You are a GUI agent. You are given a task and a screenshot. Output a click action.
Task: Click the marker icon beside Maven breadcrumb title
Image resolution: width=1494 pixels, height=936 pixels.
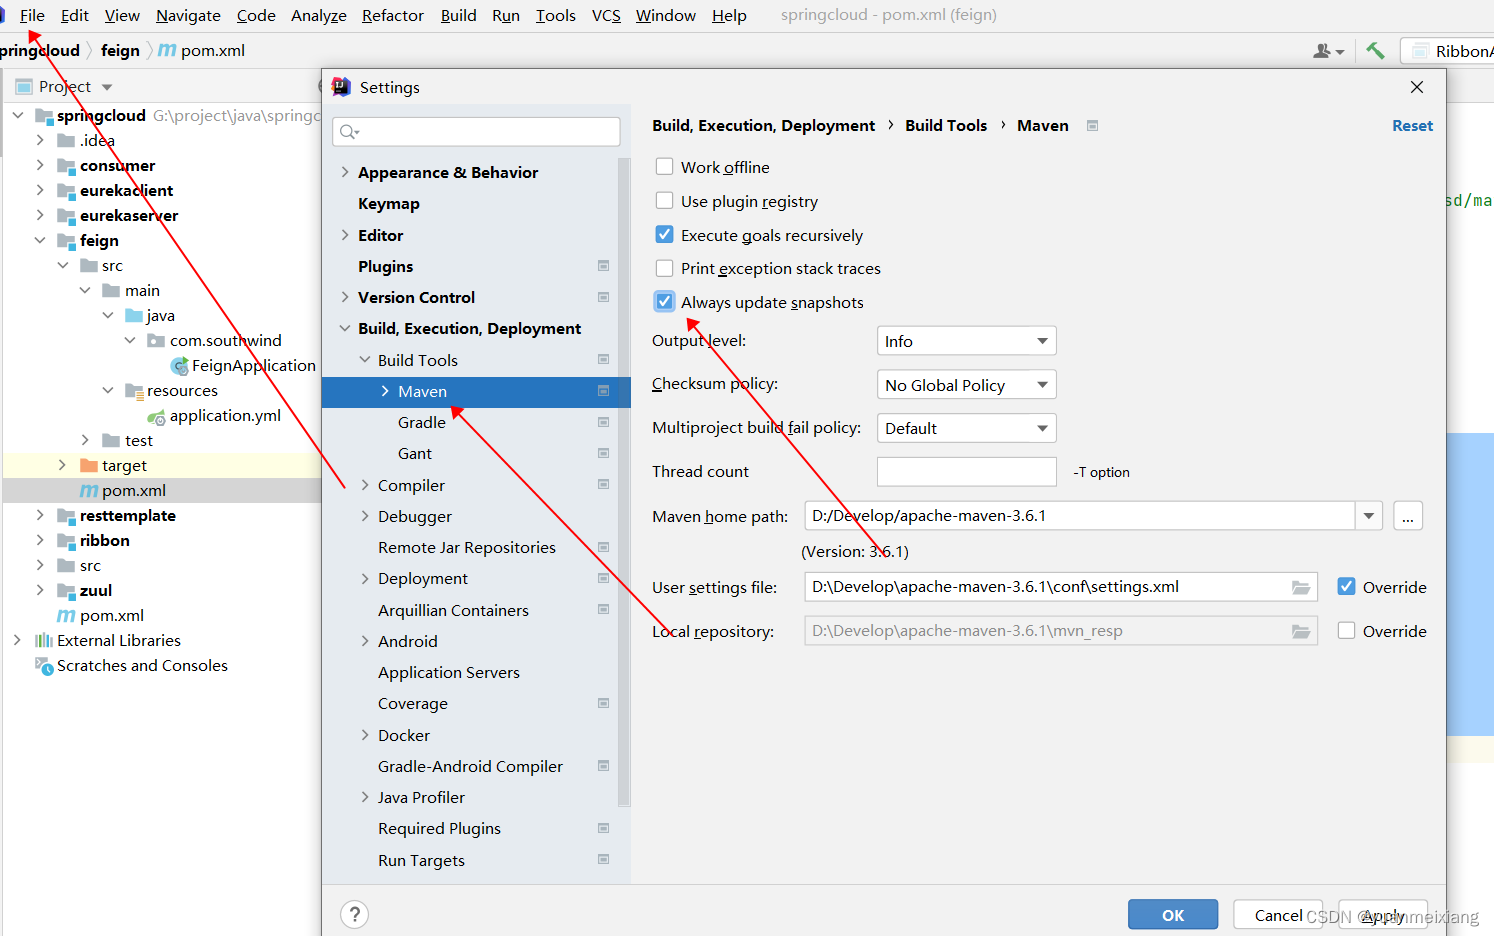click(1093, 125)
